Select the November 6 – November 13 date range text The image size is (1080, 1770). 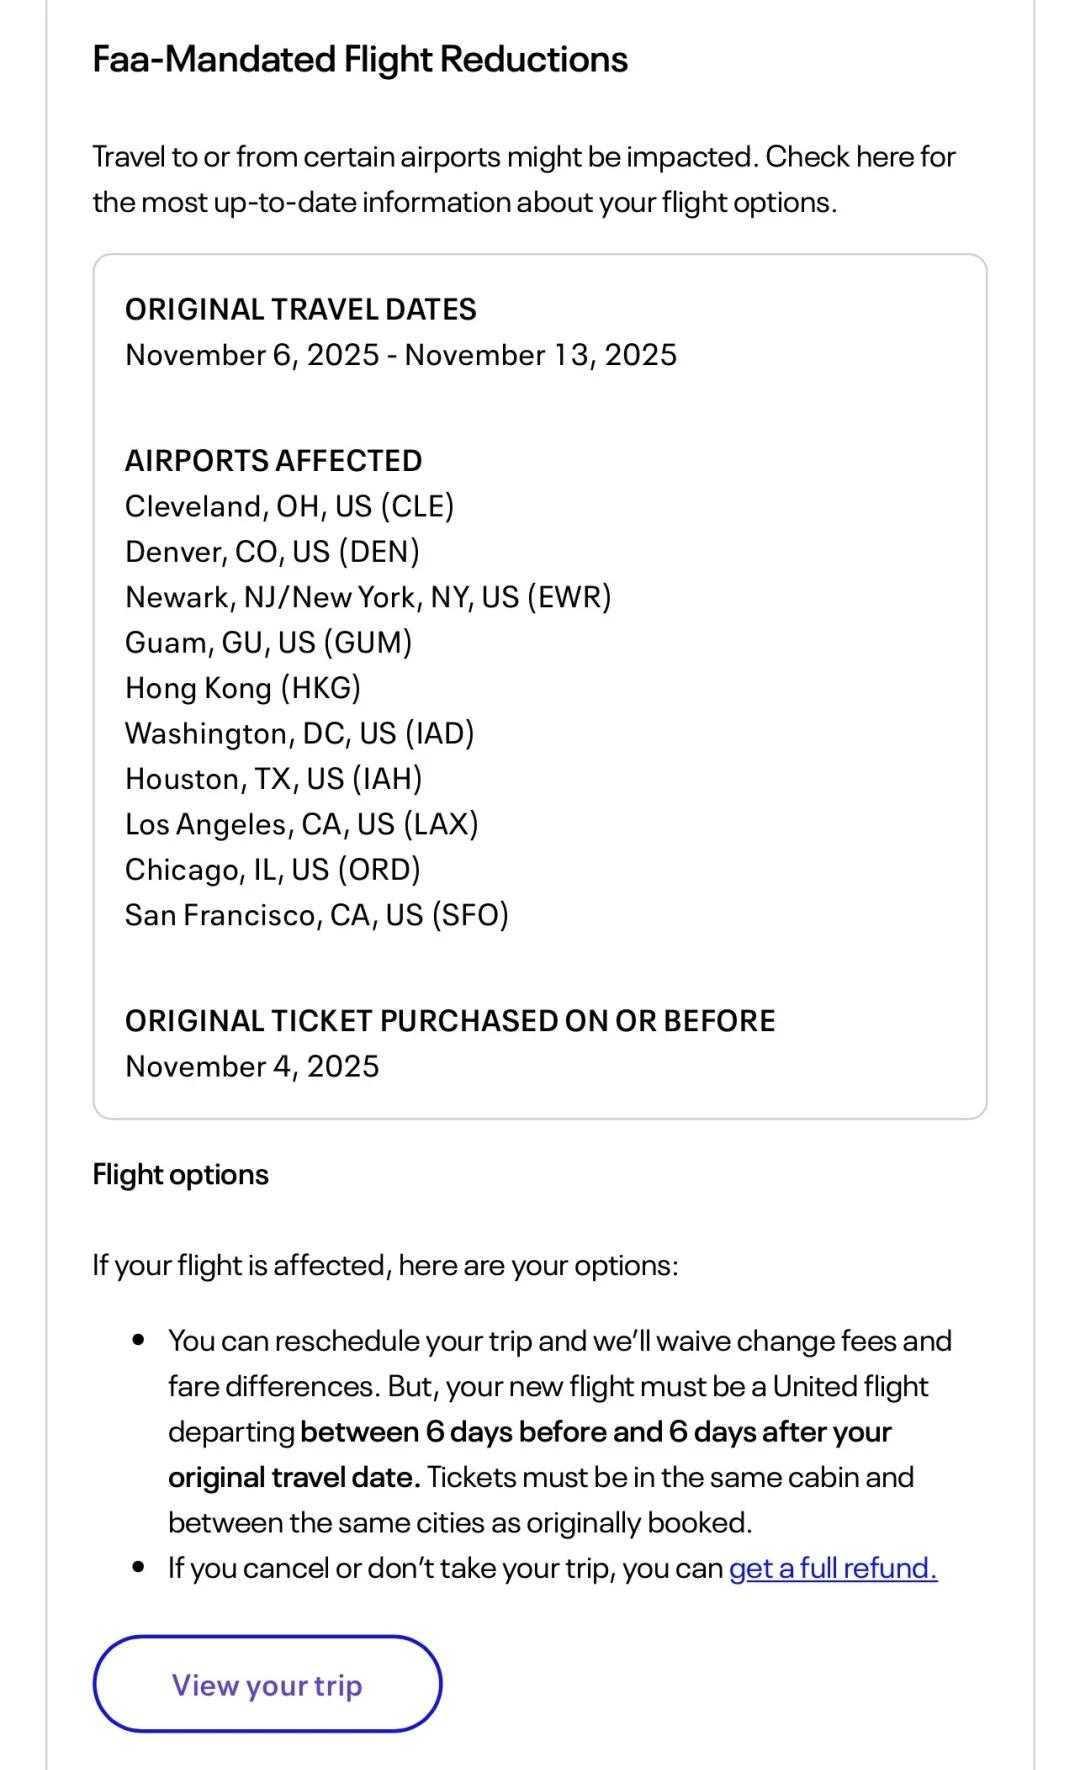[400, 355]
